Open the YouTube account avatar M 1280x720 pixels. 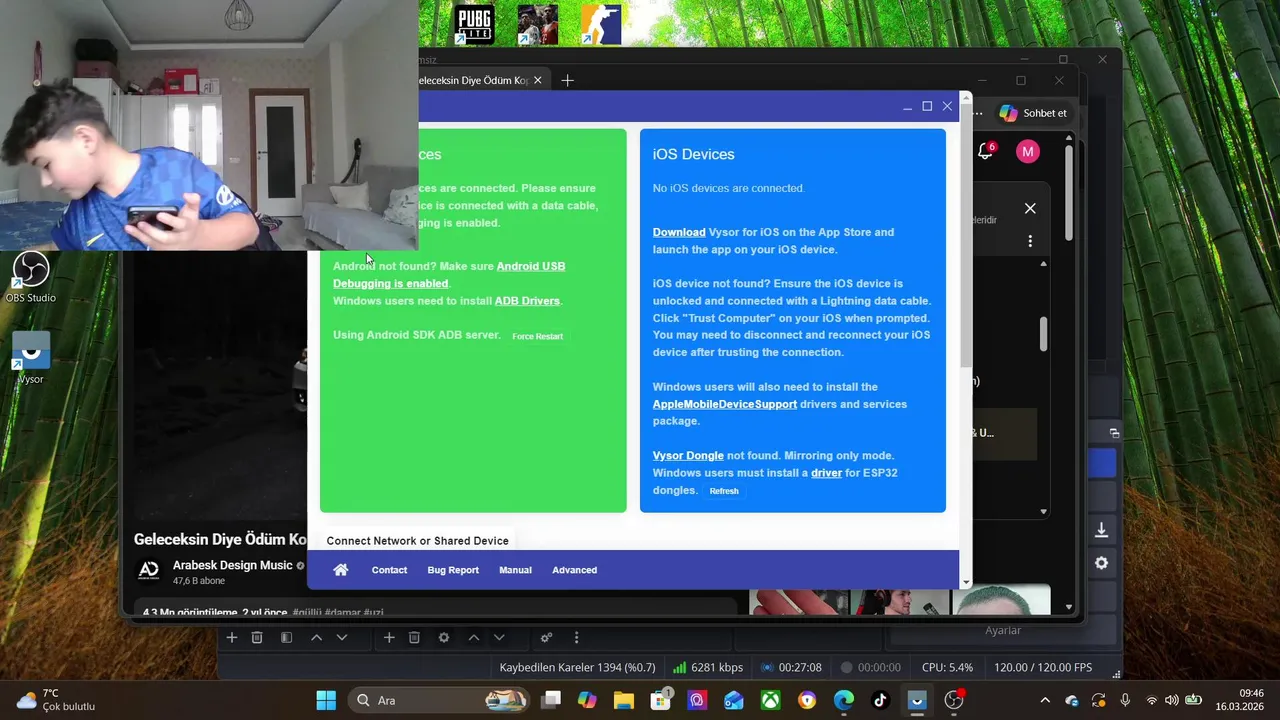1027,152
